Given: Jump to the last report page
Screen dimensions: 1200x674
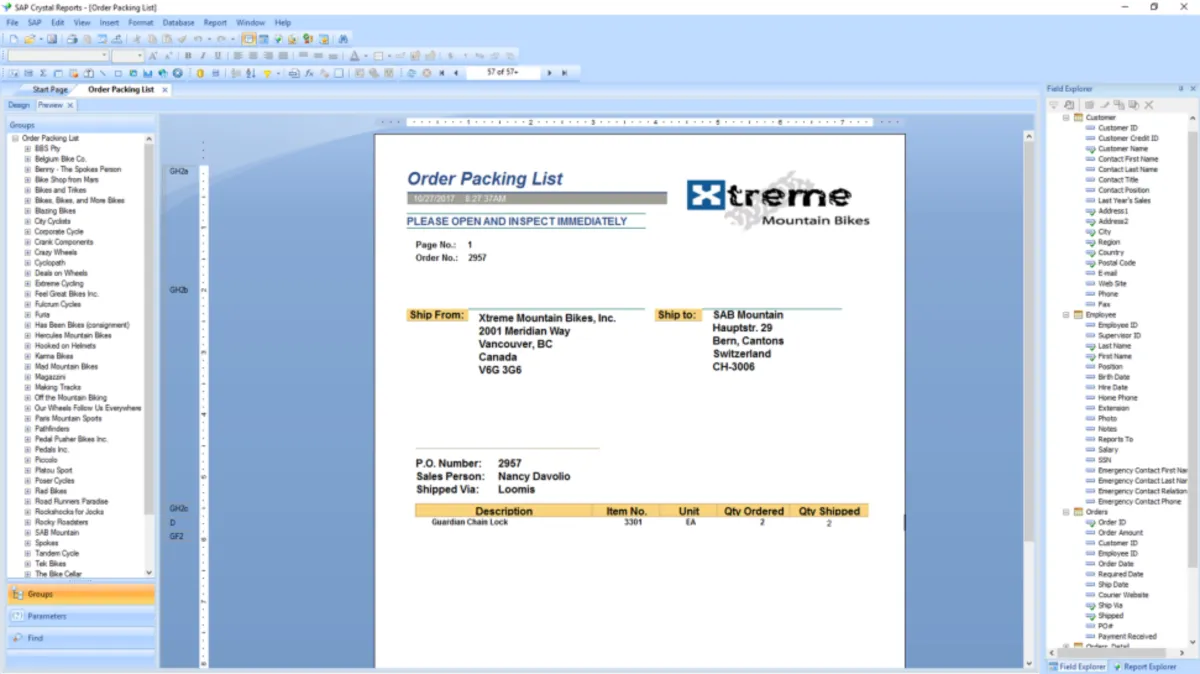Looking at the screenshot, I should [x=564, y=73].
